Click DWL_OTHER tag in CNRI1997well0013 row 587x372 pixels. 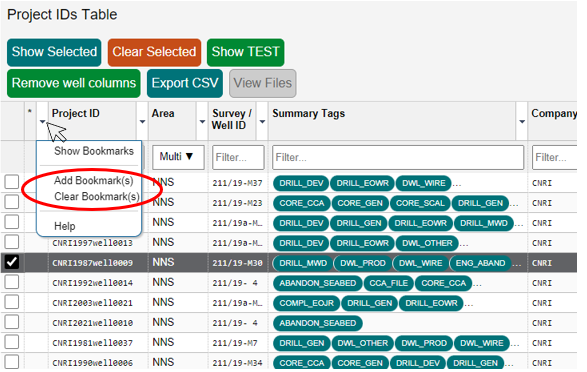[427, 243]
